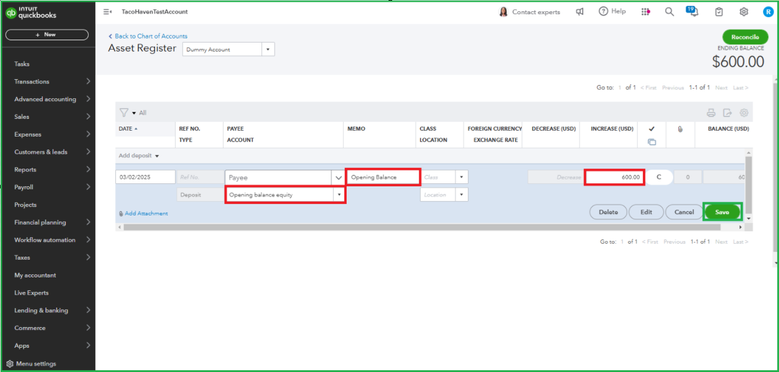Go Back to Chart of Accounts
The height and width of the screenshot is (372, 779).
tap(148, 36)
